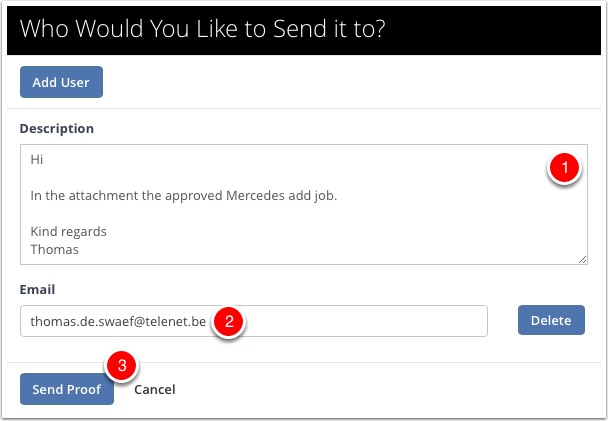Click the thomas.de.swaef@telenet.be address text
The width and height of the screenshot is (608, 421).
(118, 321)
